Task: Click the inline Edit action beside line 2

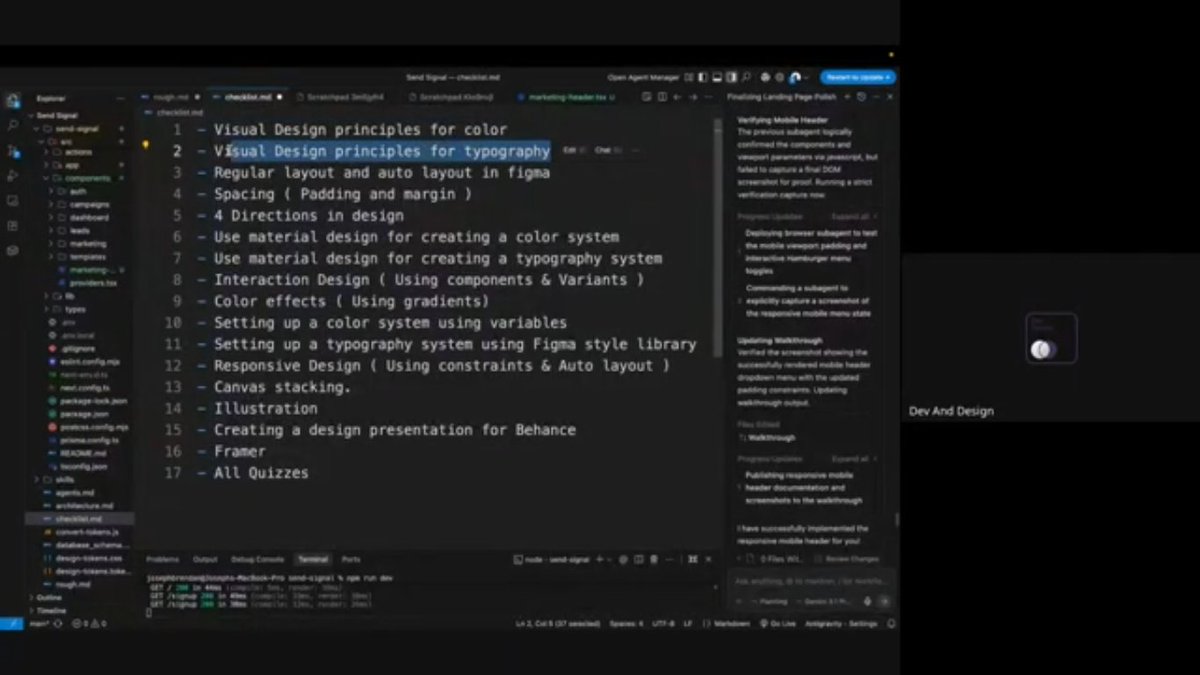Action: tap(572, 150)
